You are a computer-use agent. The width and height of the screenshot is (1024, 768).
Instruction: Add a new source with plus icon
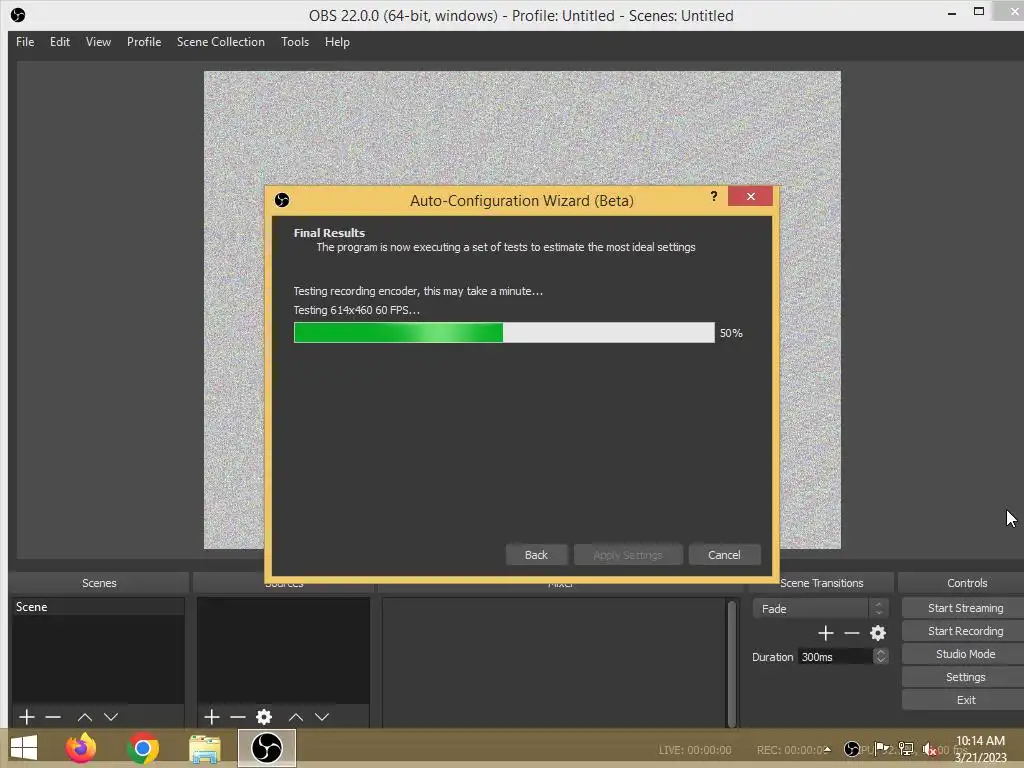pos(212,717)
